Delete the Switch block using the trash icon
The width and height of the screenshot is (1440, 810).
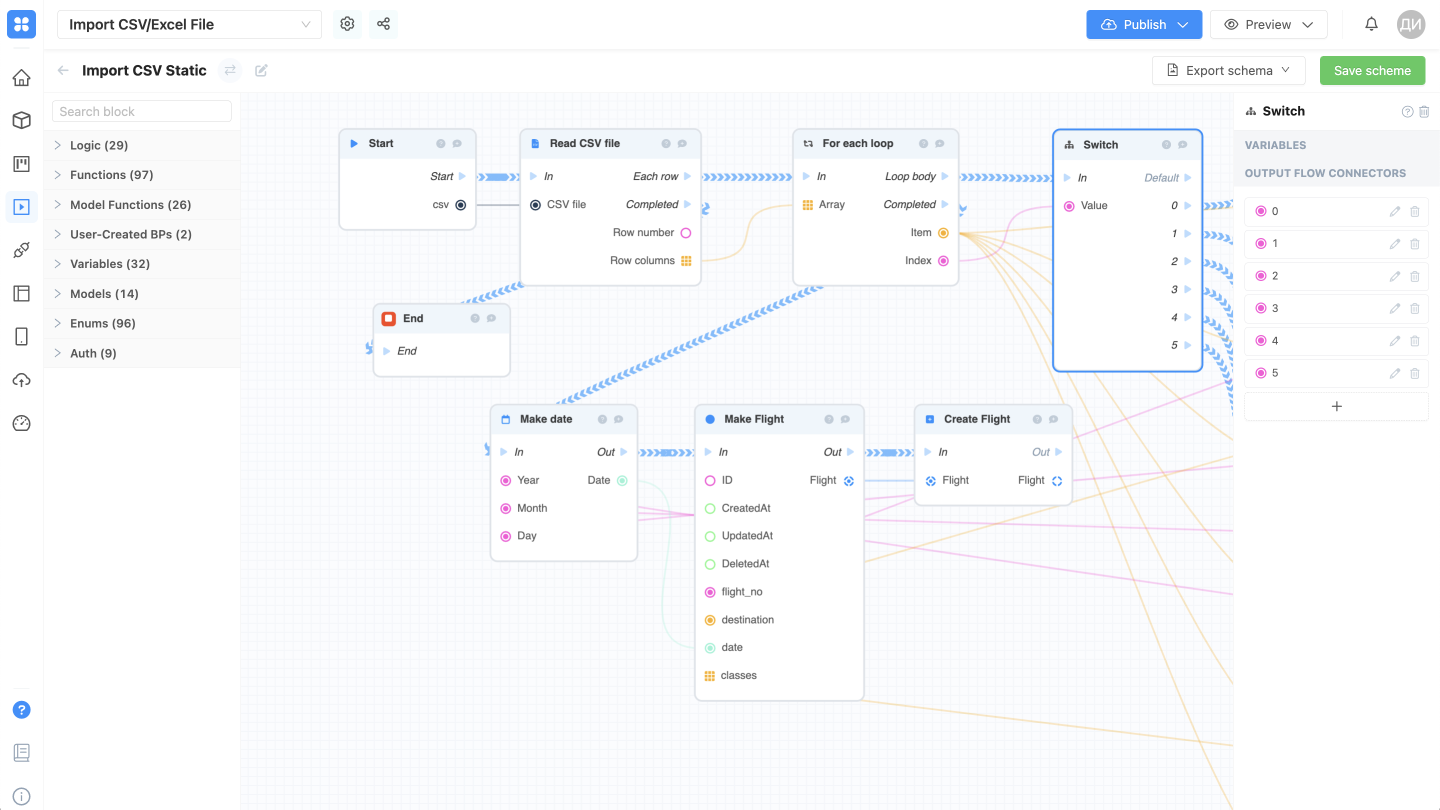[1424, 112]
